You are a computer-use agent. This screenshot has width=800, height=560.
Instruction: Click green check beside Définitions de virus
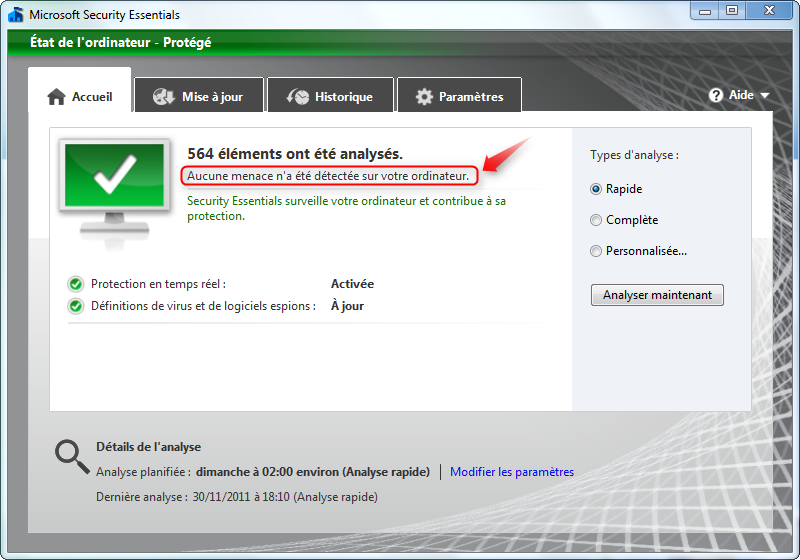(x=76, y=306)
